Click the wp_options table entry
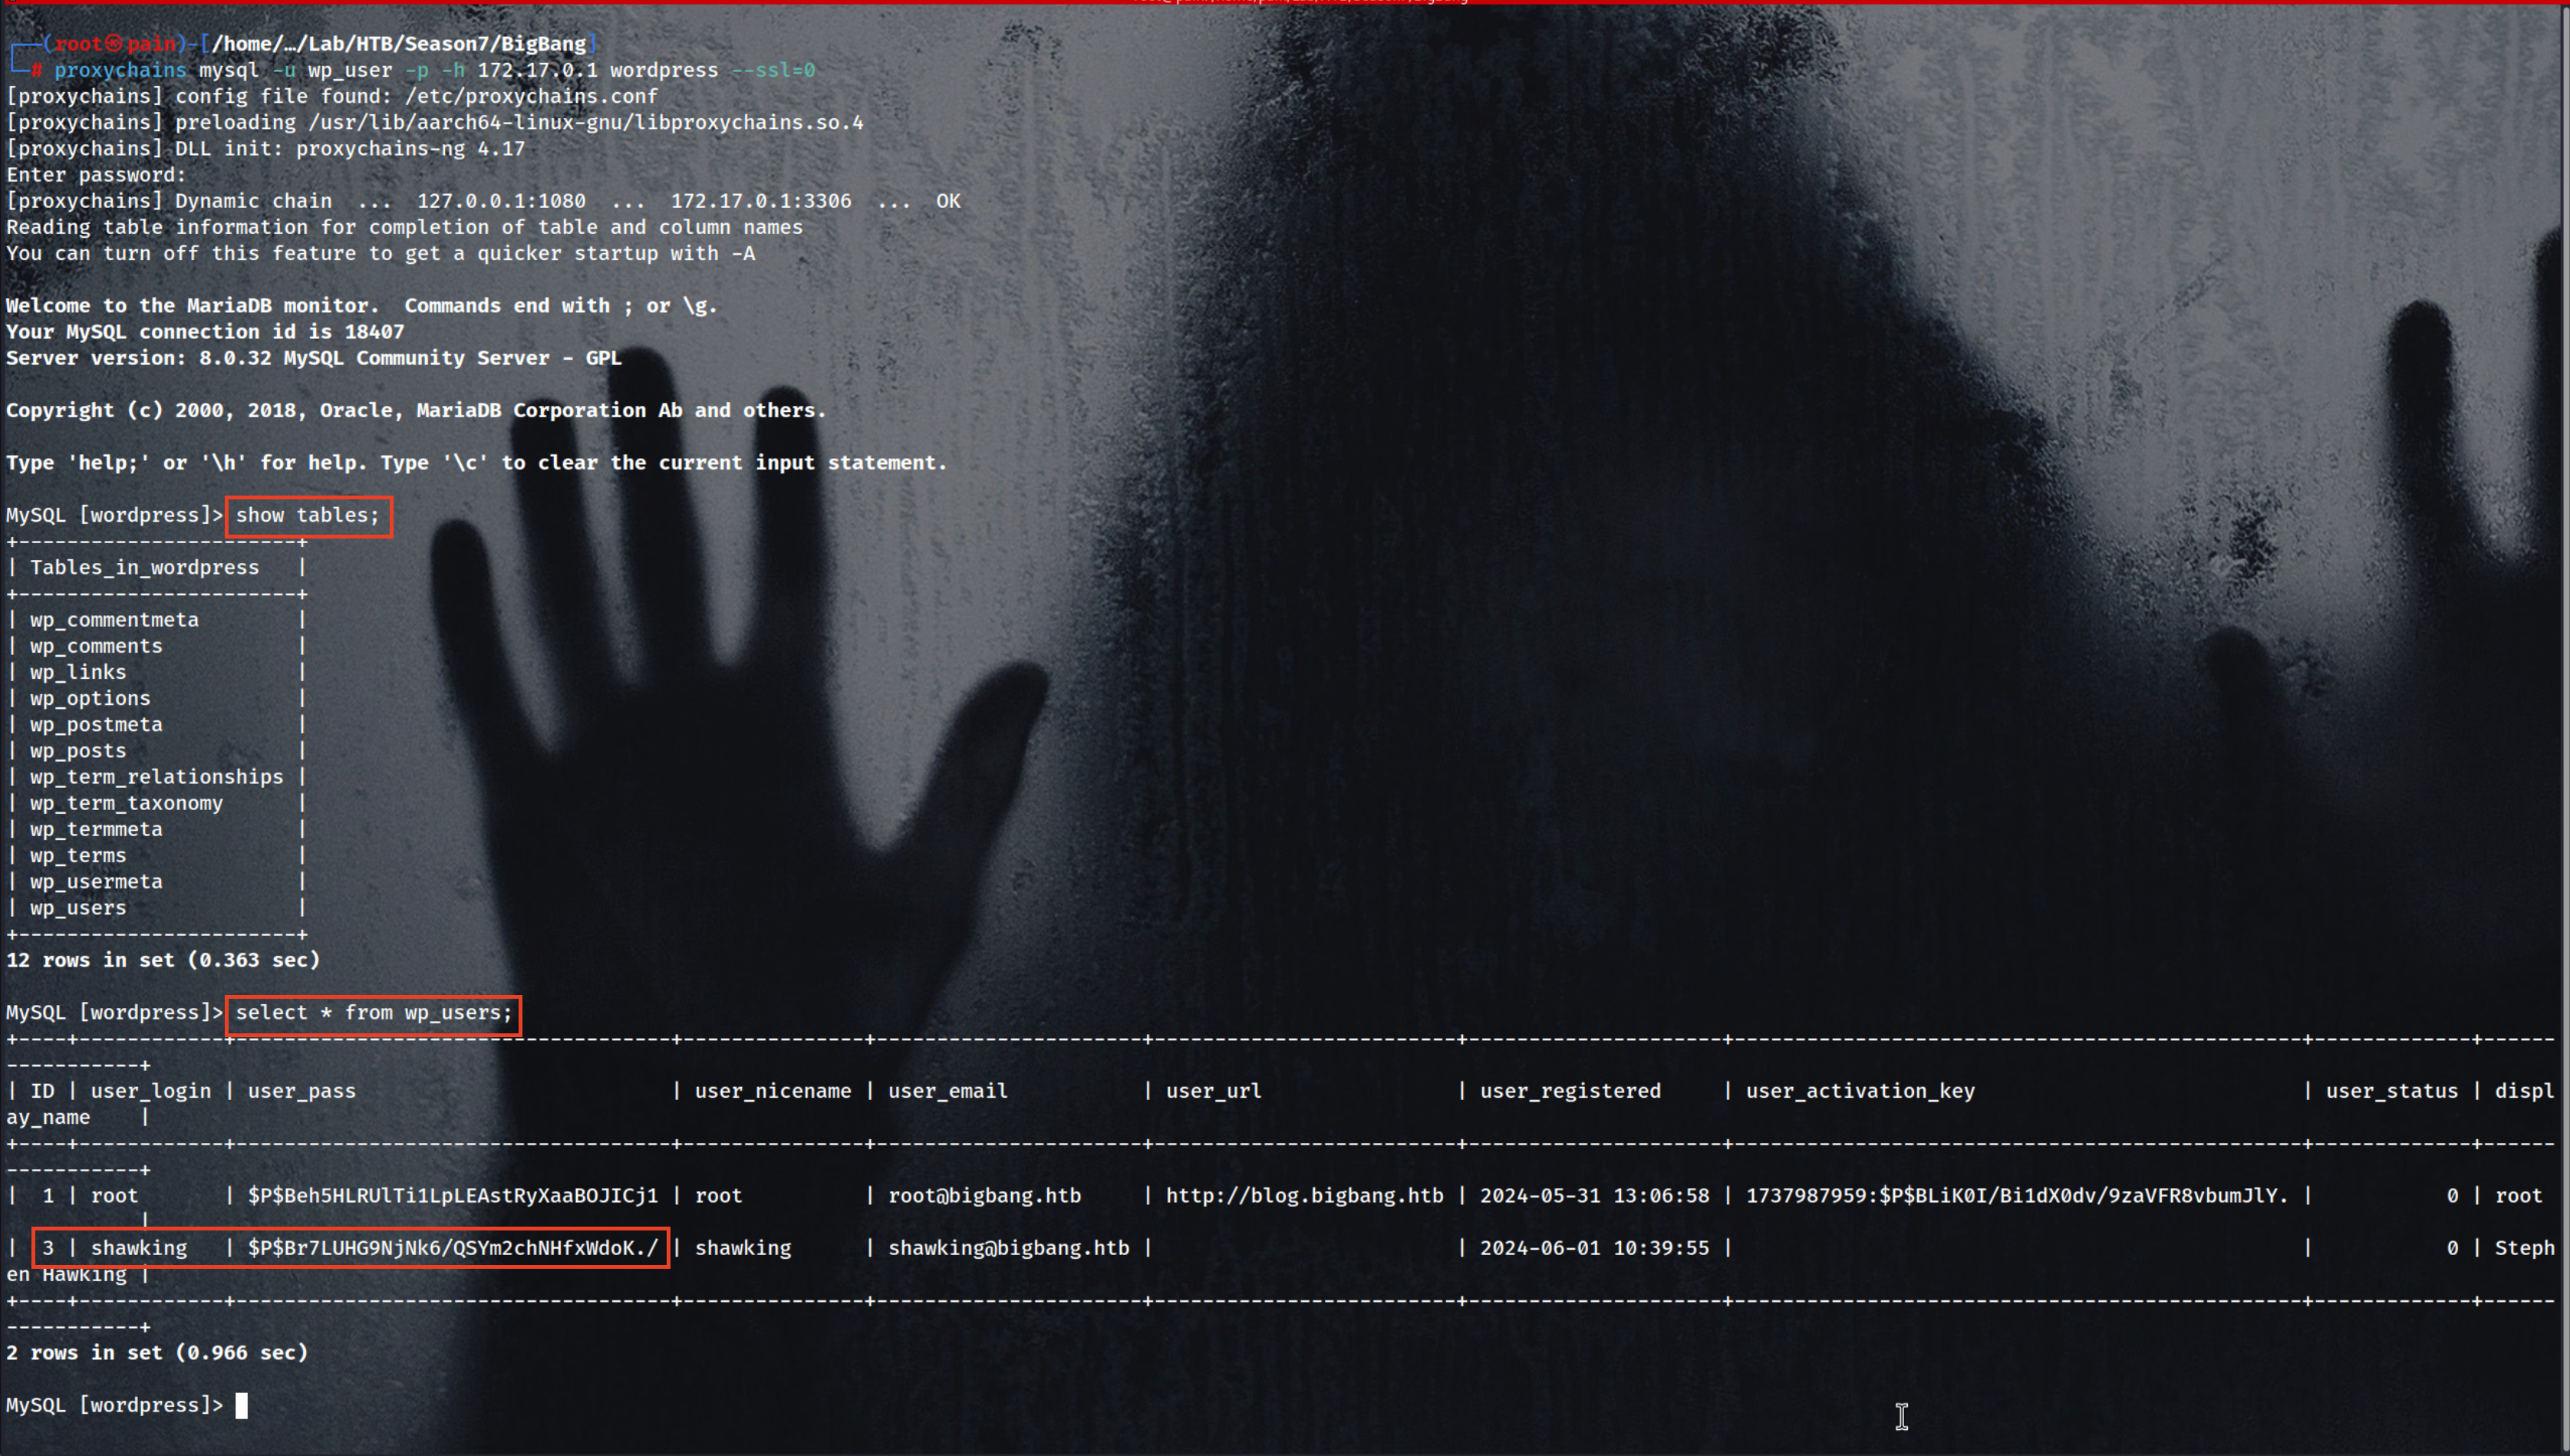Screen dimensions: 2570x1456 (x=90, y=699)
